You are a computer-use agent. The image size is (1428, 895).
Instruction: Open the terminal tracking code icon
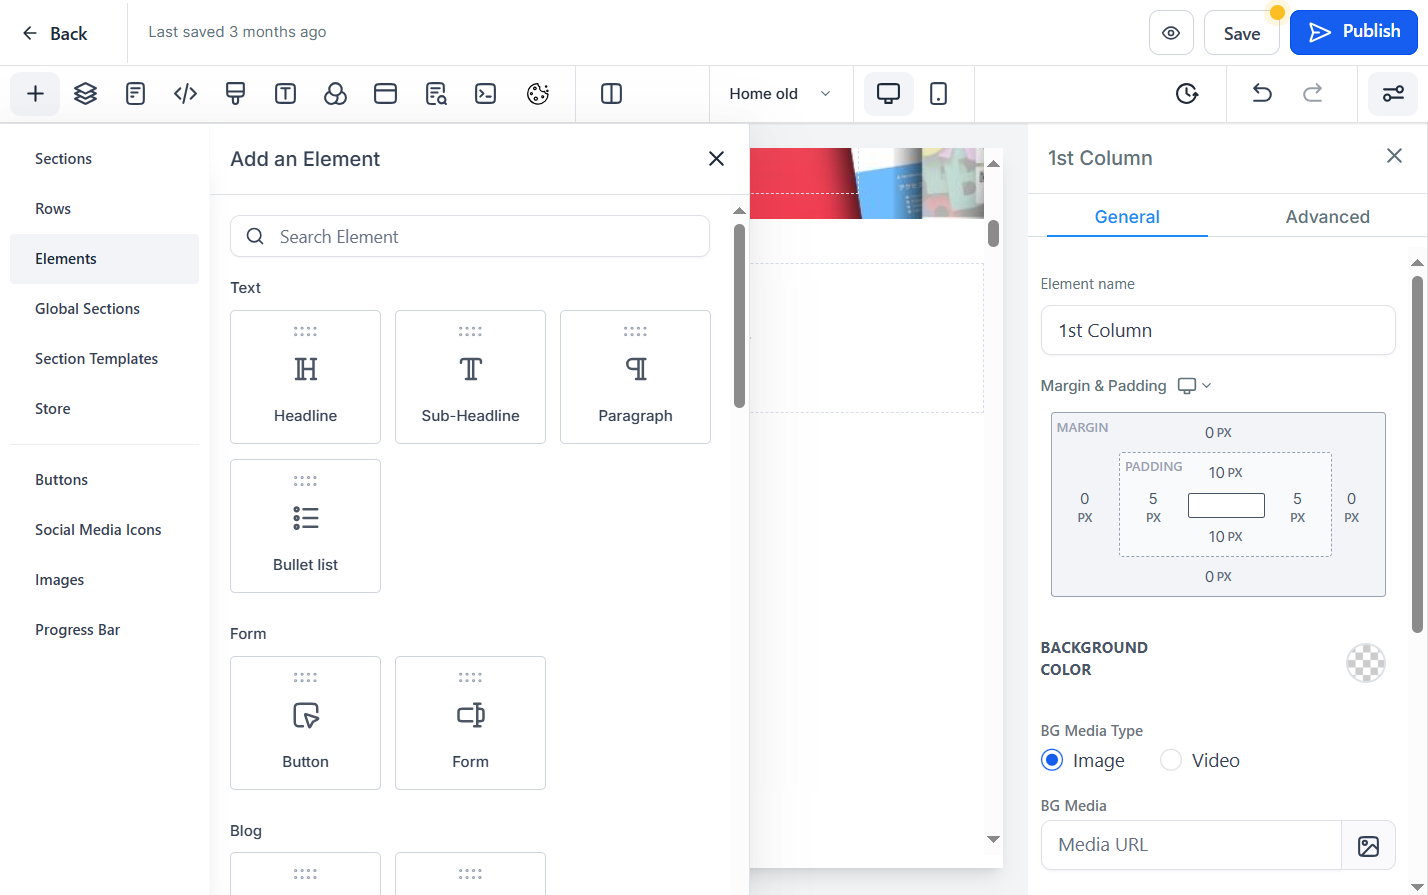tap(486, 94)
